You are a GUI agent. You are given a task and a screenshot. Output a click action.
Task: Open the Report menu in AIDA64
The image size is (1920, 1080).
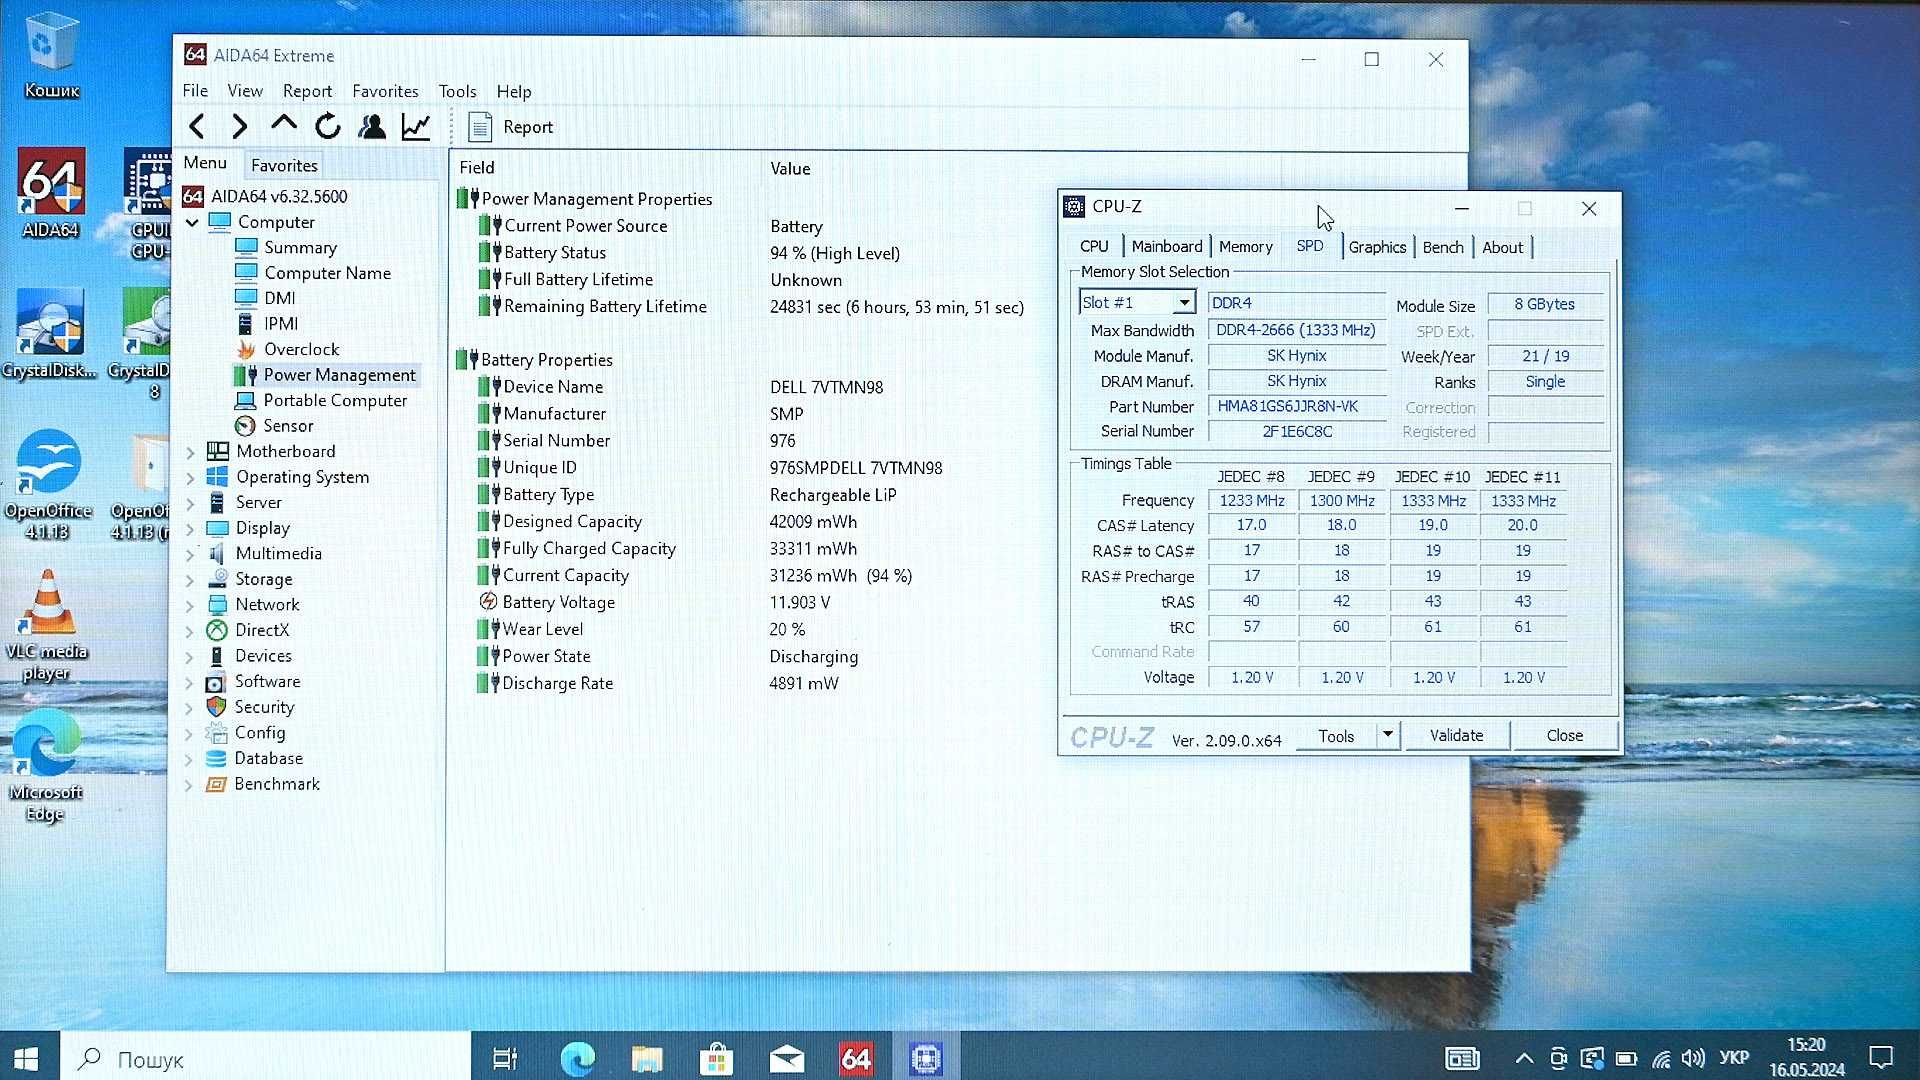[305, 90]
